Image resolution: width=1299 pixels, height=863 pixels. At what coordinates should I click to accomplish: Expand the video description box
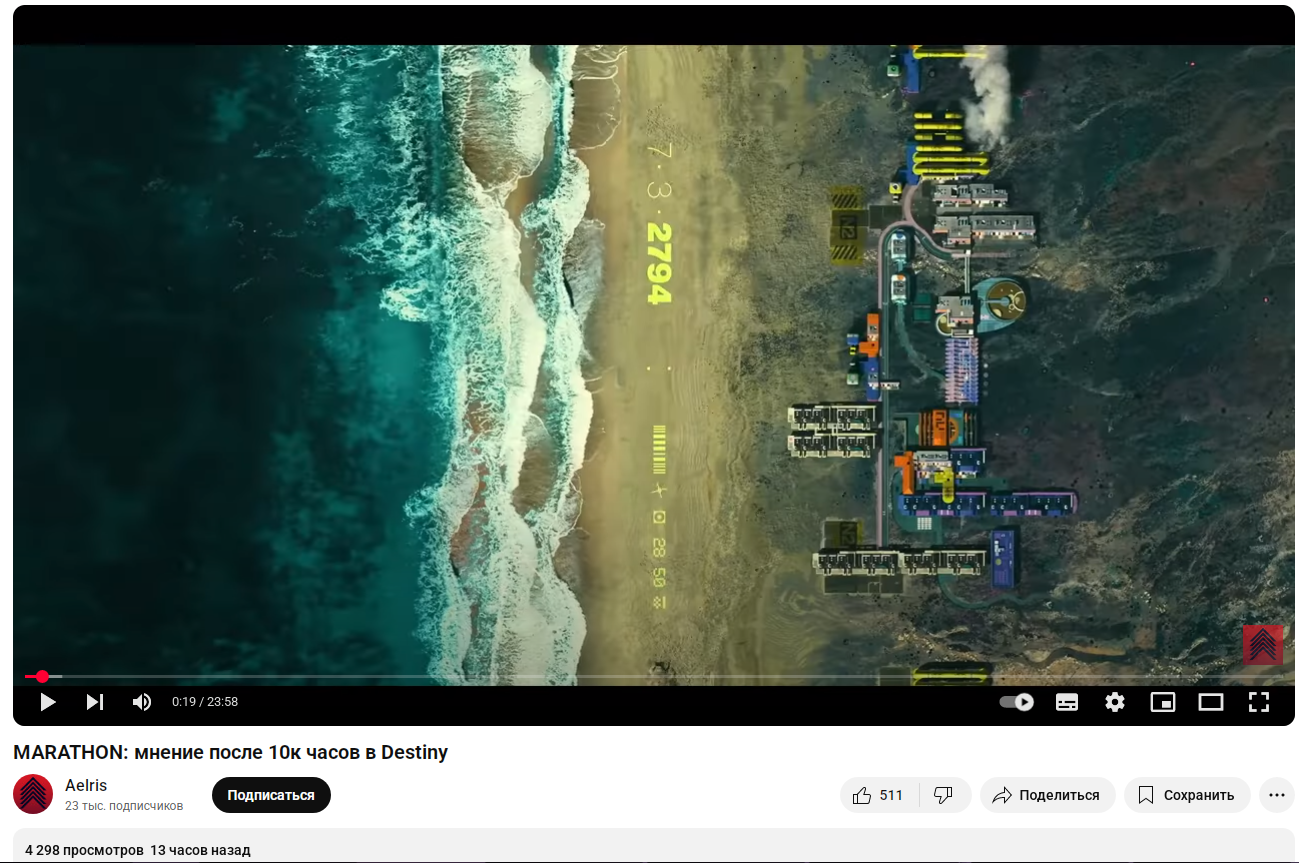(x=654, y=845)
